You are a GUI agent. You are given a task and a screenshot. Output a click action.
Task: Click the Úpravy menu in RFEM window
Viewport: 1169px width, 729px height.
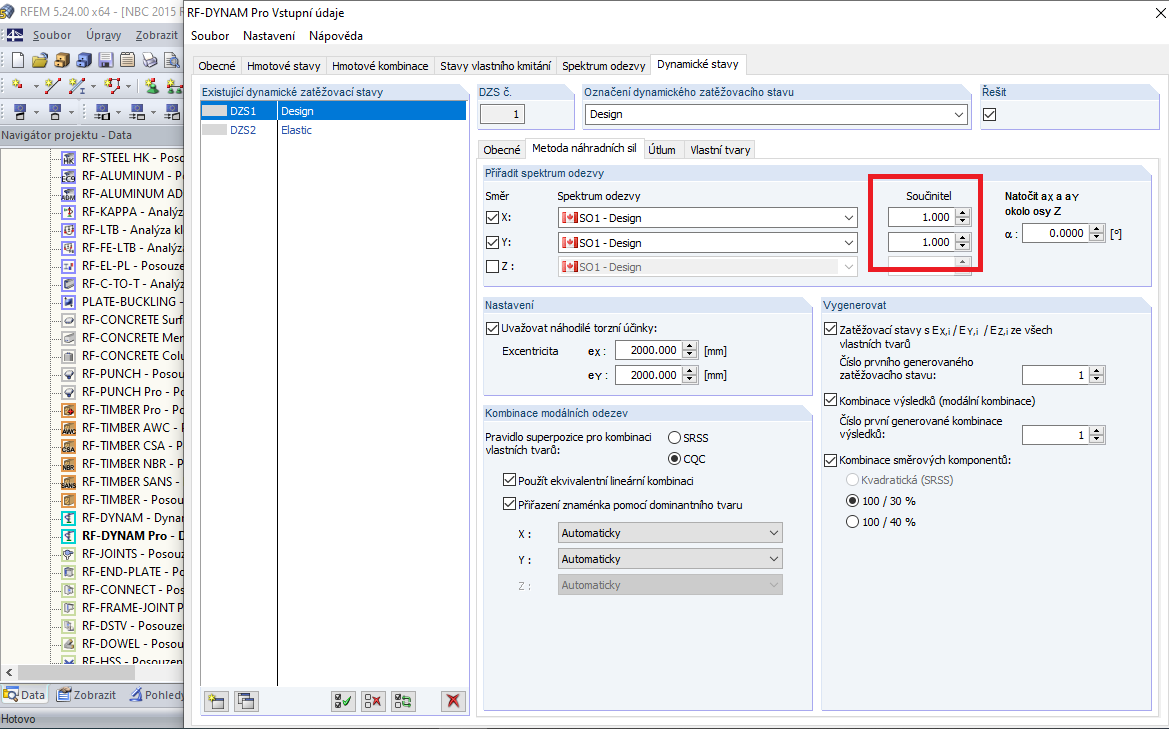click(103, 35)
